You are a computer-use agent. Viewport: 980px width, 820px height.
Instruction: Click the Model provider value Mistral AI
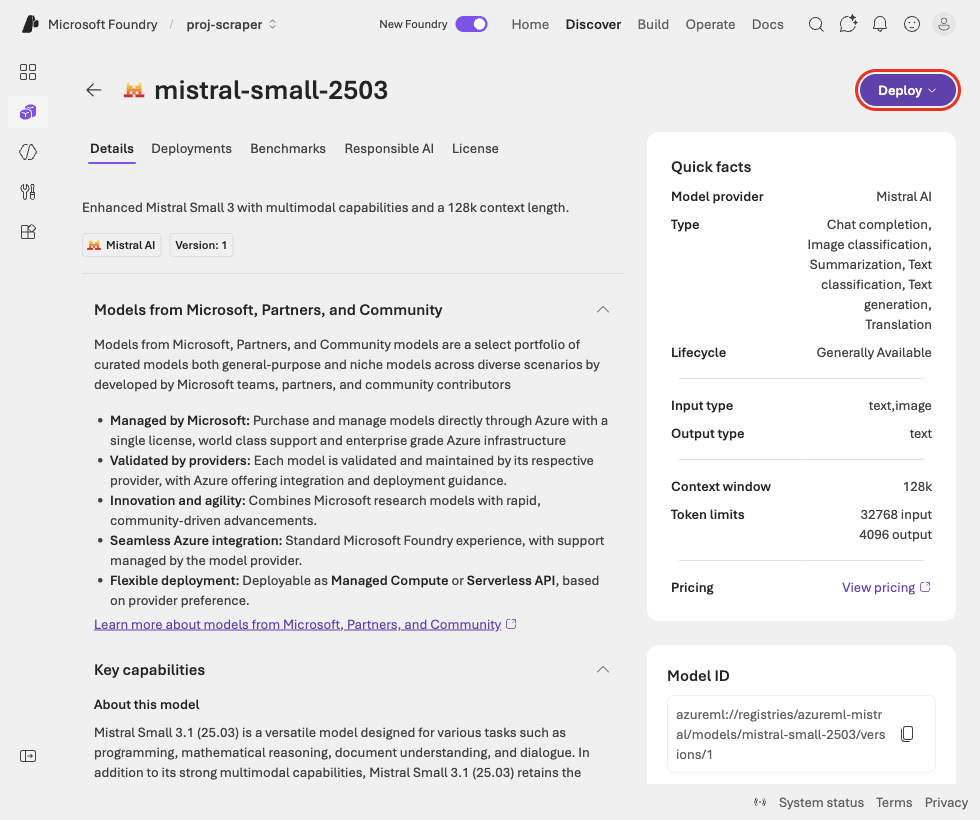pyautogui.click(x=904, y=196)
